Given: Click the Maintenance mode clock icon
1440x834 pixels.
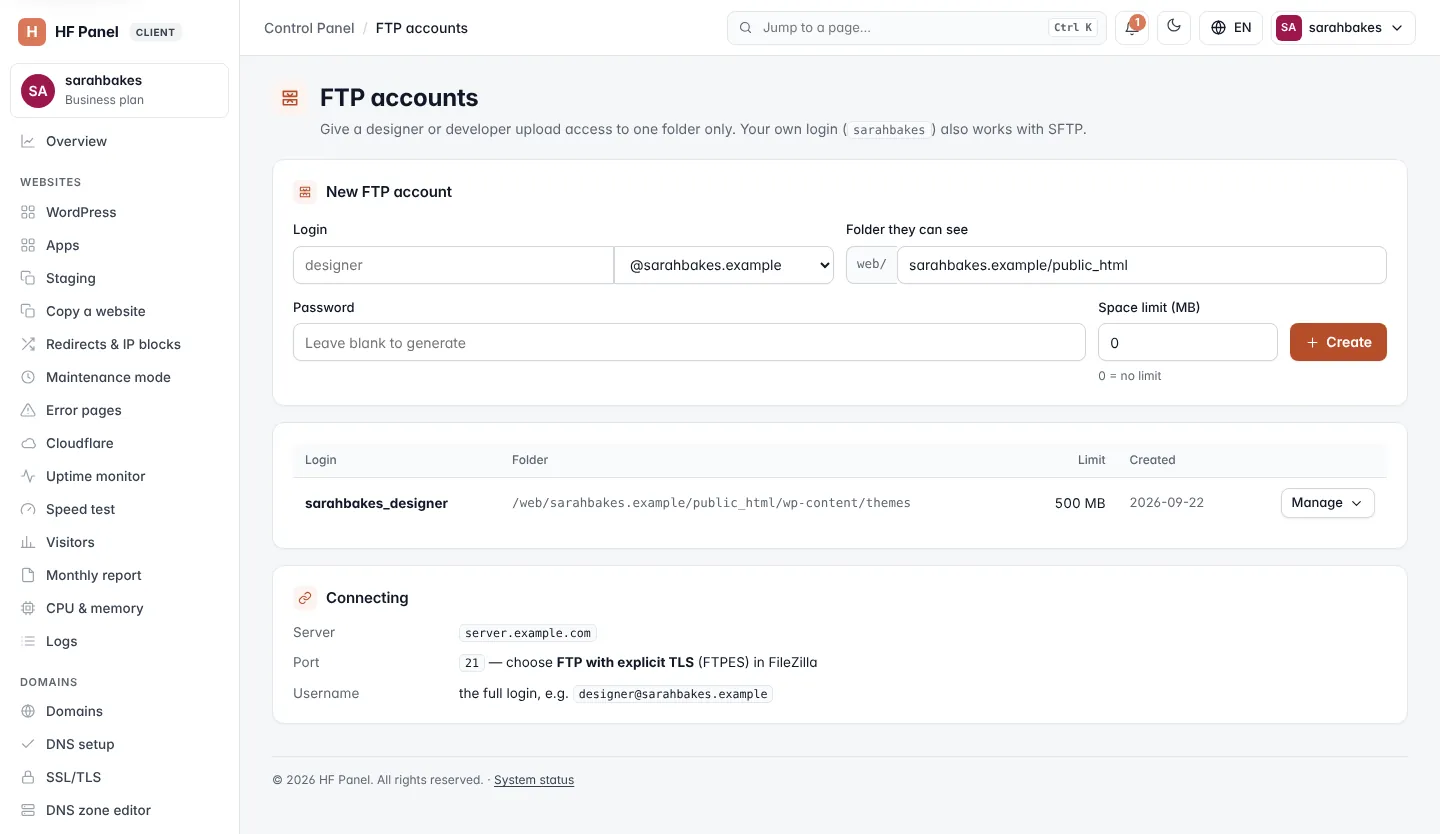Looking at the screenshot, I should (28, 377).
